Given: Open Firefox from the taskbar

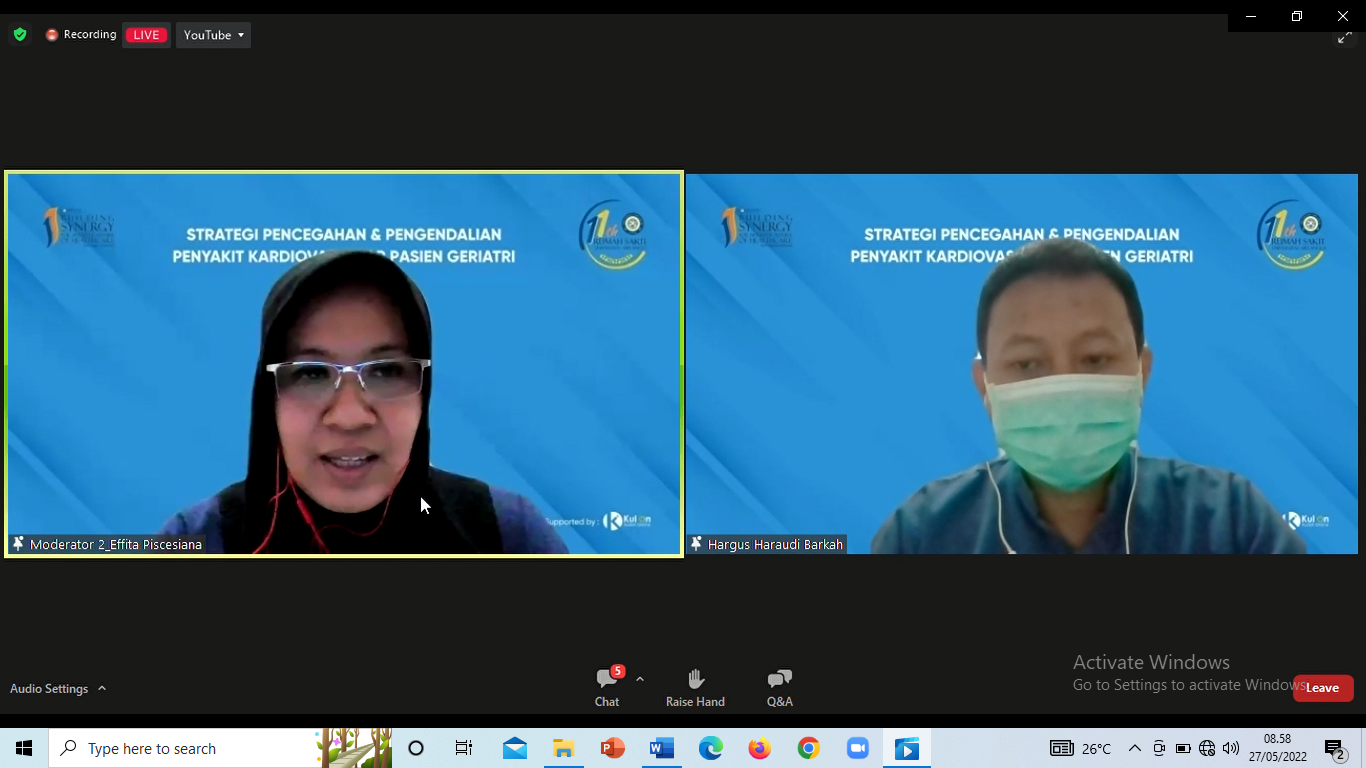Looking at the screenshot, I should [x=760, y=748].
